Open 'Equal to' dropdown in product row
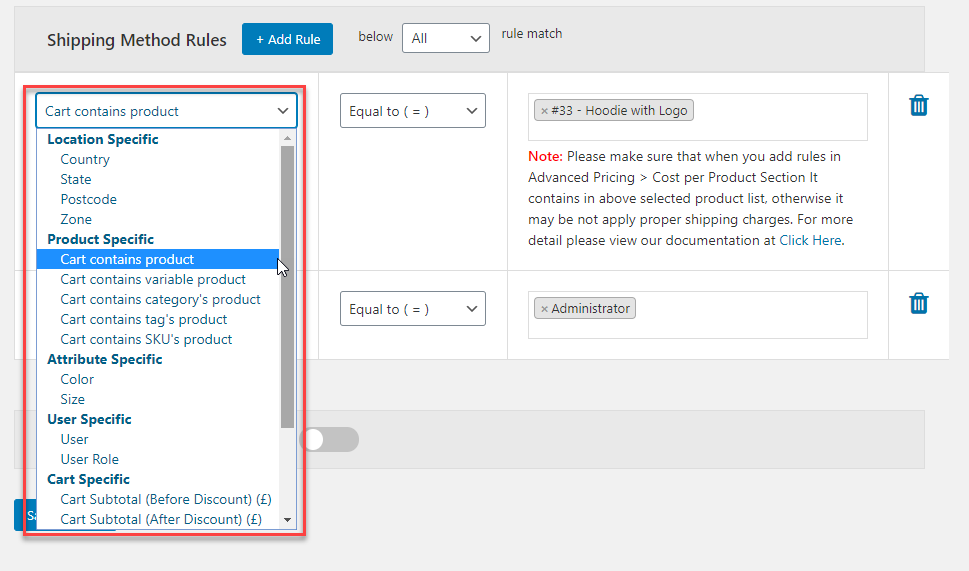 coord(413,111)
